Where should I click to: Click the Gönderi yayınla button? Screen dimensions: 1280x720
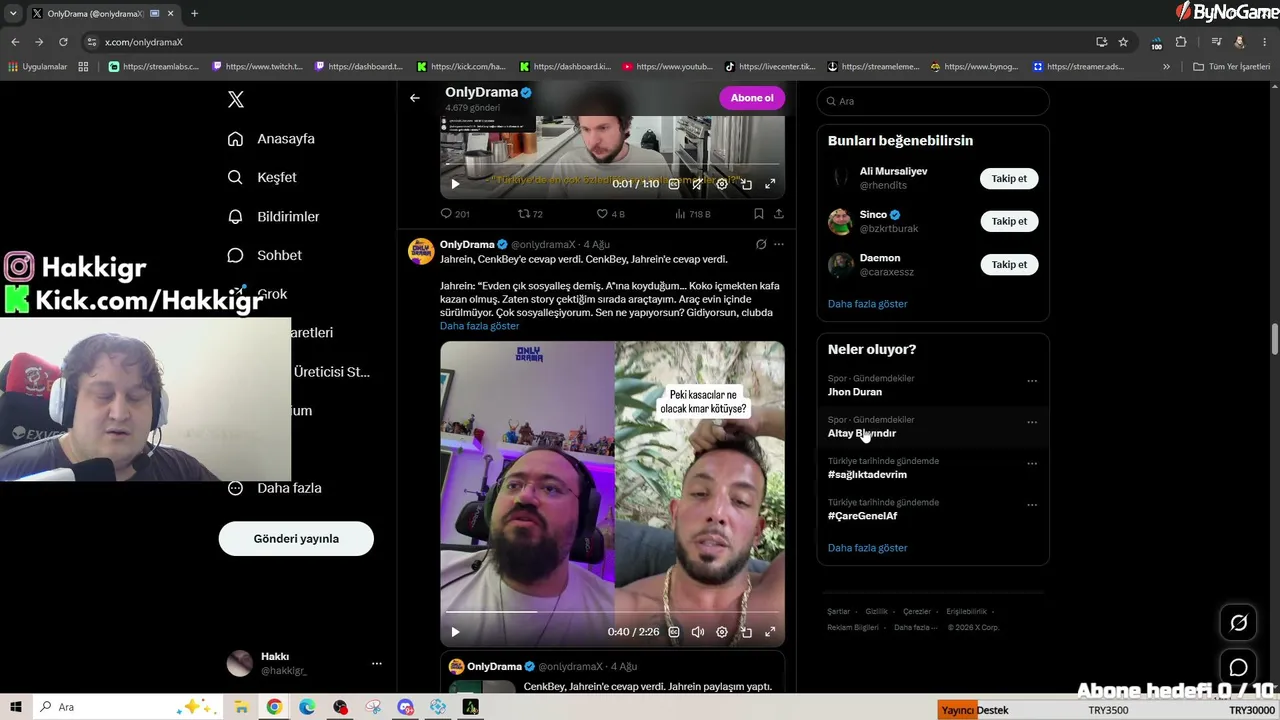click(x=296, y=539)
